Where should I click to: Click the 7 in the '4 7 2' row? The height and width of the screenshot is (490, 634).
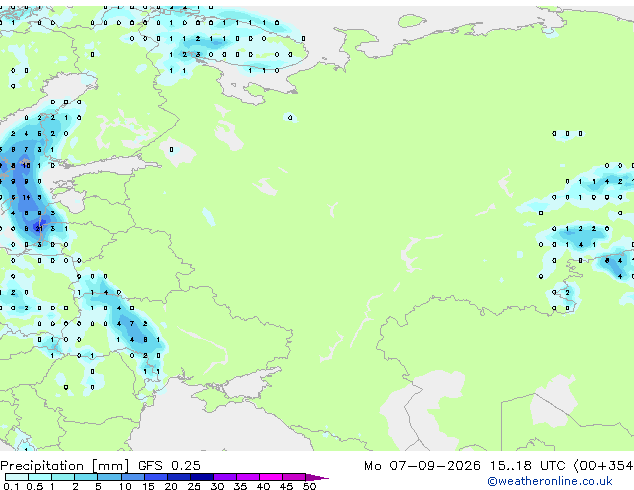132,324
